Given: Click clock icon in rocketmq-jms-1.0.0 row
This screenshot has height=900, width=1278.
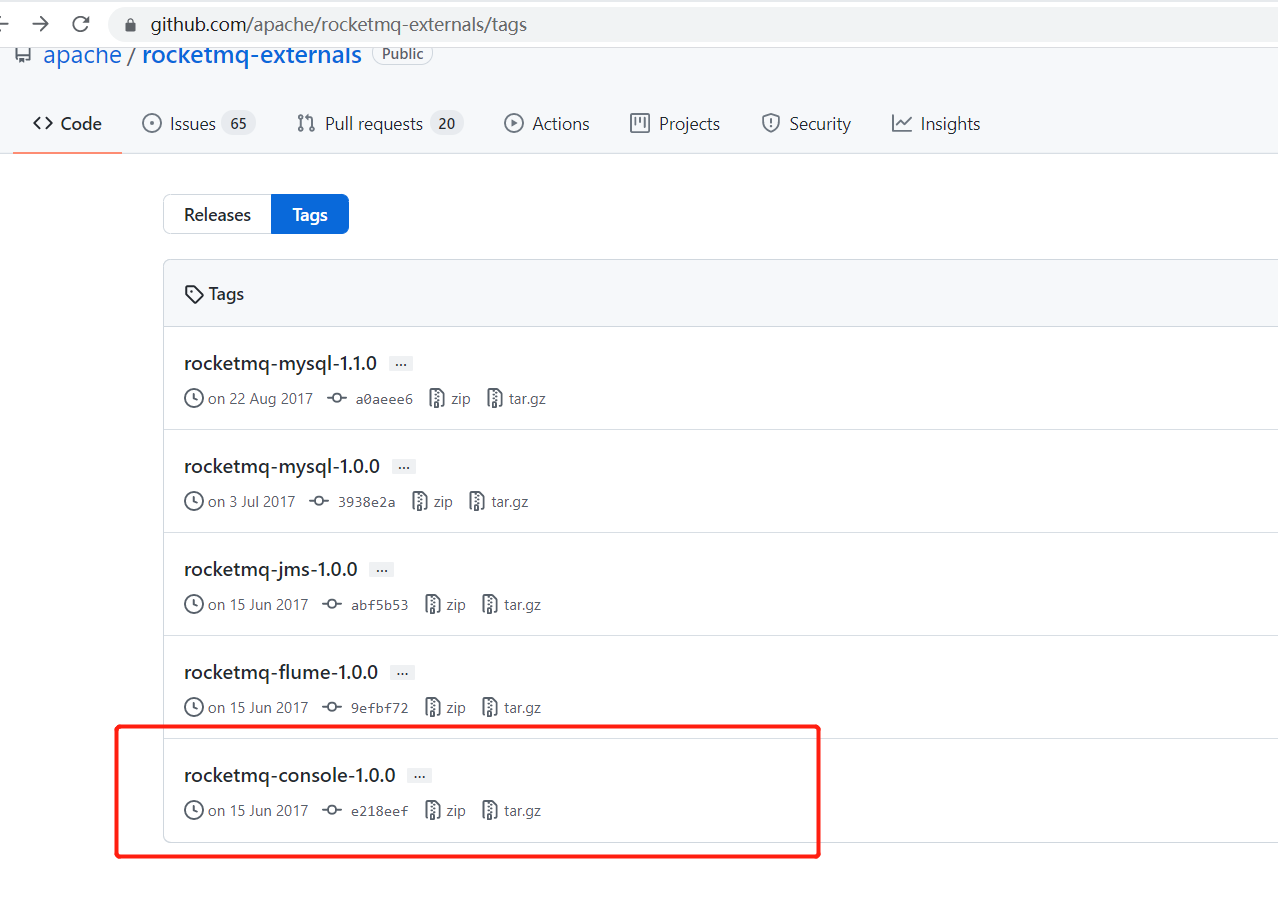Looking at the screenshot, I should pyautogui.click(x=194, y=604).
